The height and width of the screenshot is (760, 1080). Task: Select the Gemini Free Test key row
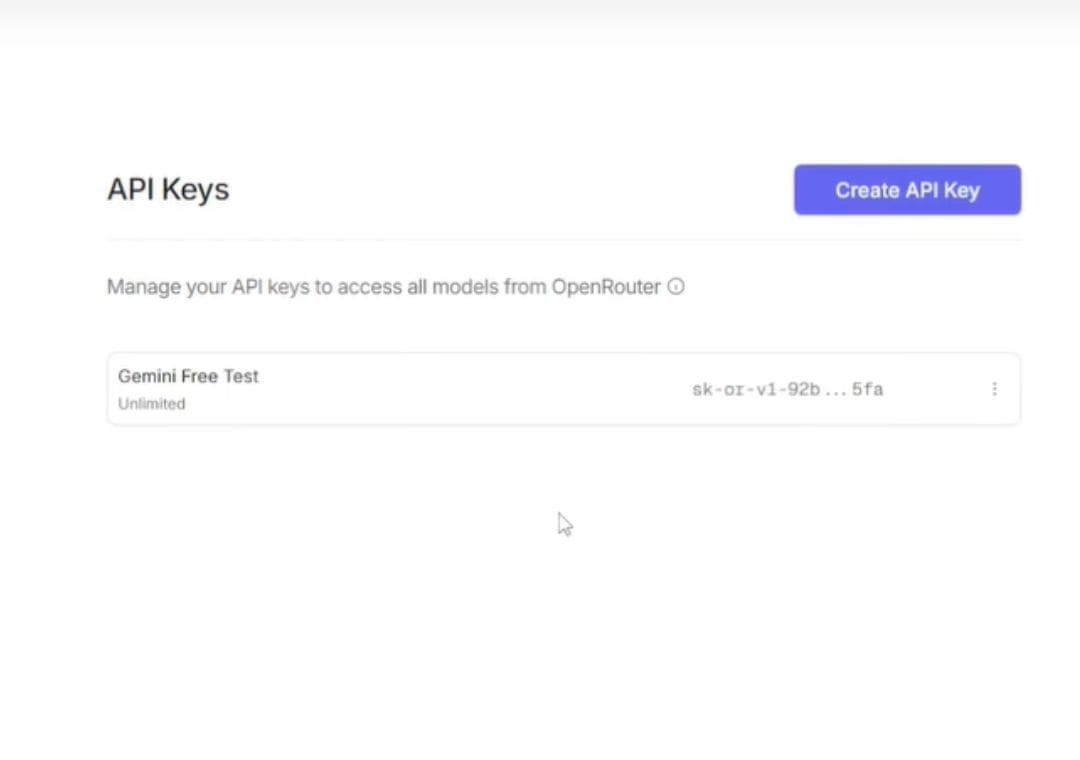click(563, 389)
